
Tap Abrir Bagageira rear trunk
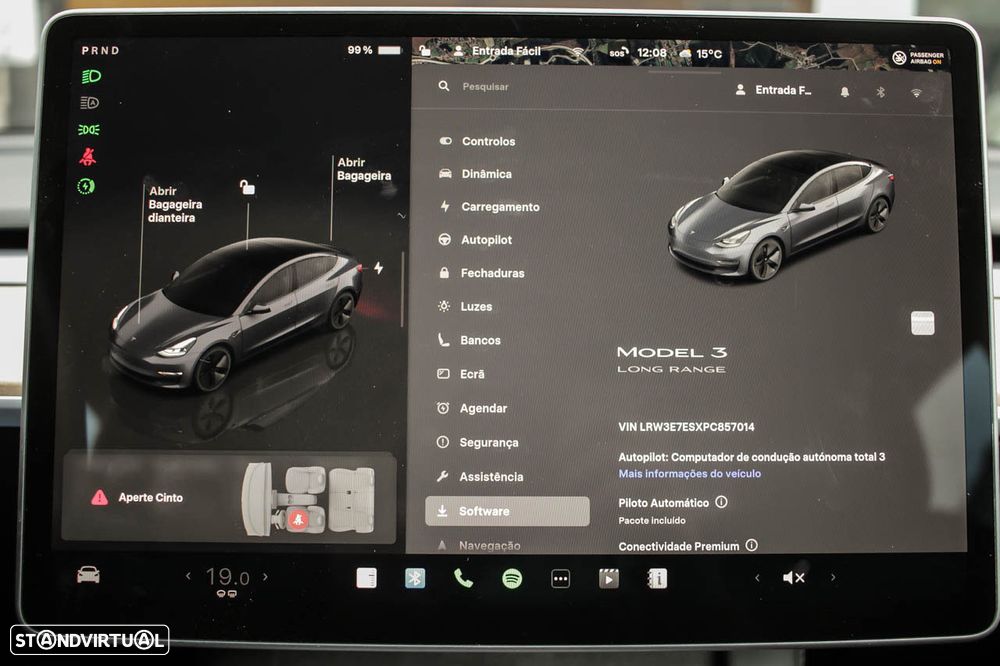[364, 170]
